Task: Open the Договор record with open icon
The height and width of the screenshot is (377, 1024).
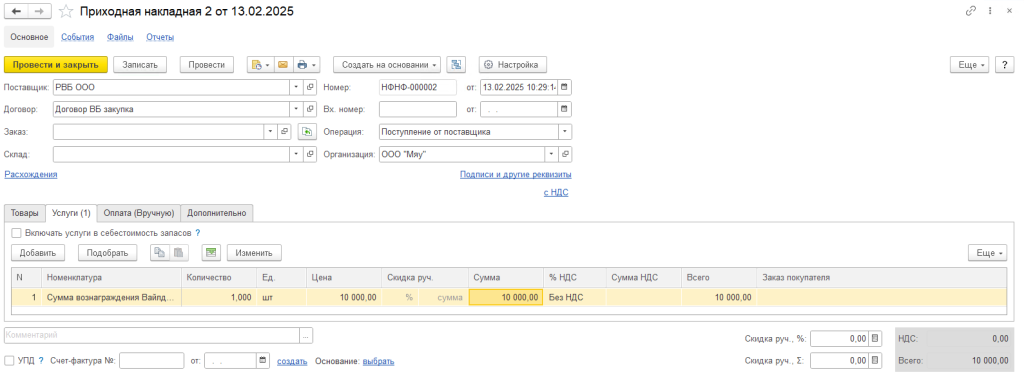Action: pos(311,109)
